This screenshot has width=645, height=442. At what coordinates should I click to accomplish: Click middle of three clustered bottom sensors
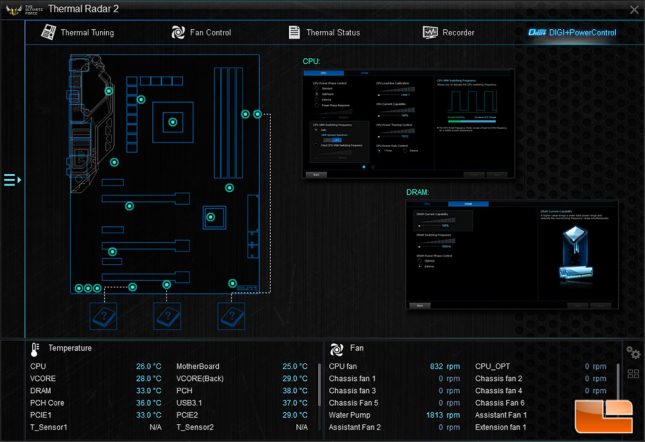[88, 288]
